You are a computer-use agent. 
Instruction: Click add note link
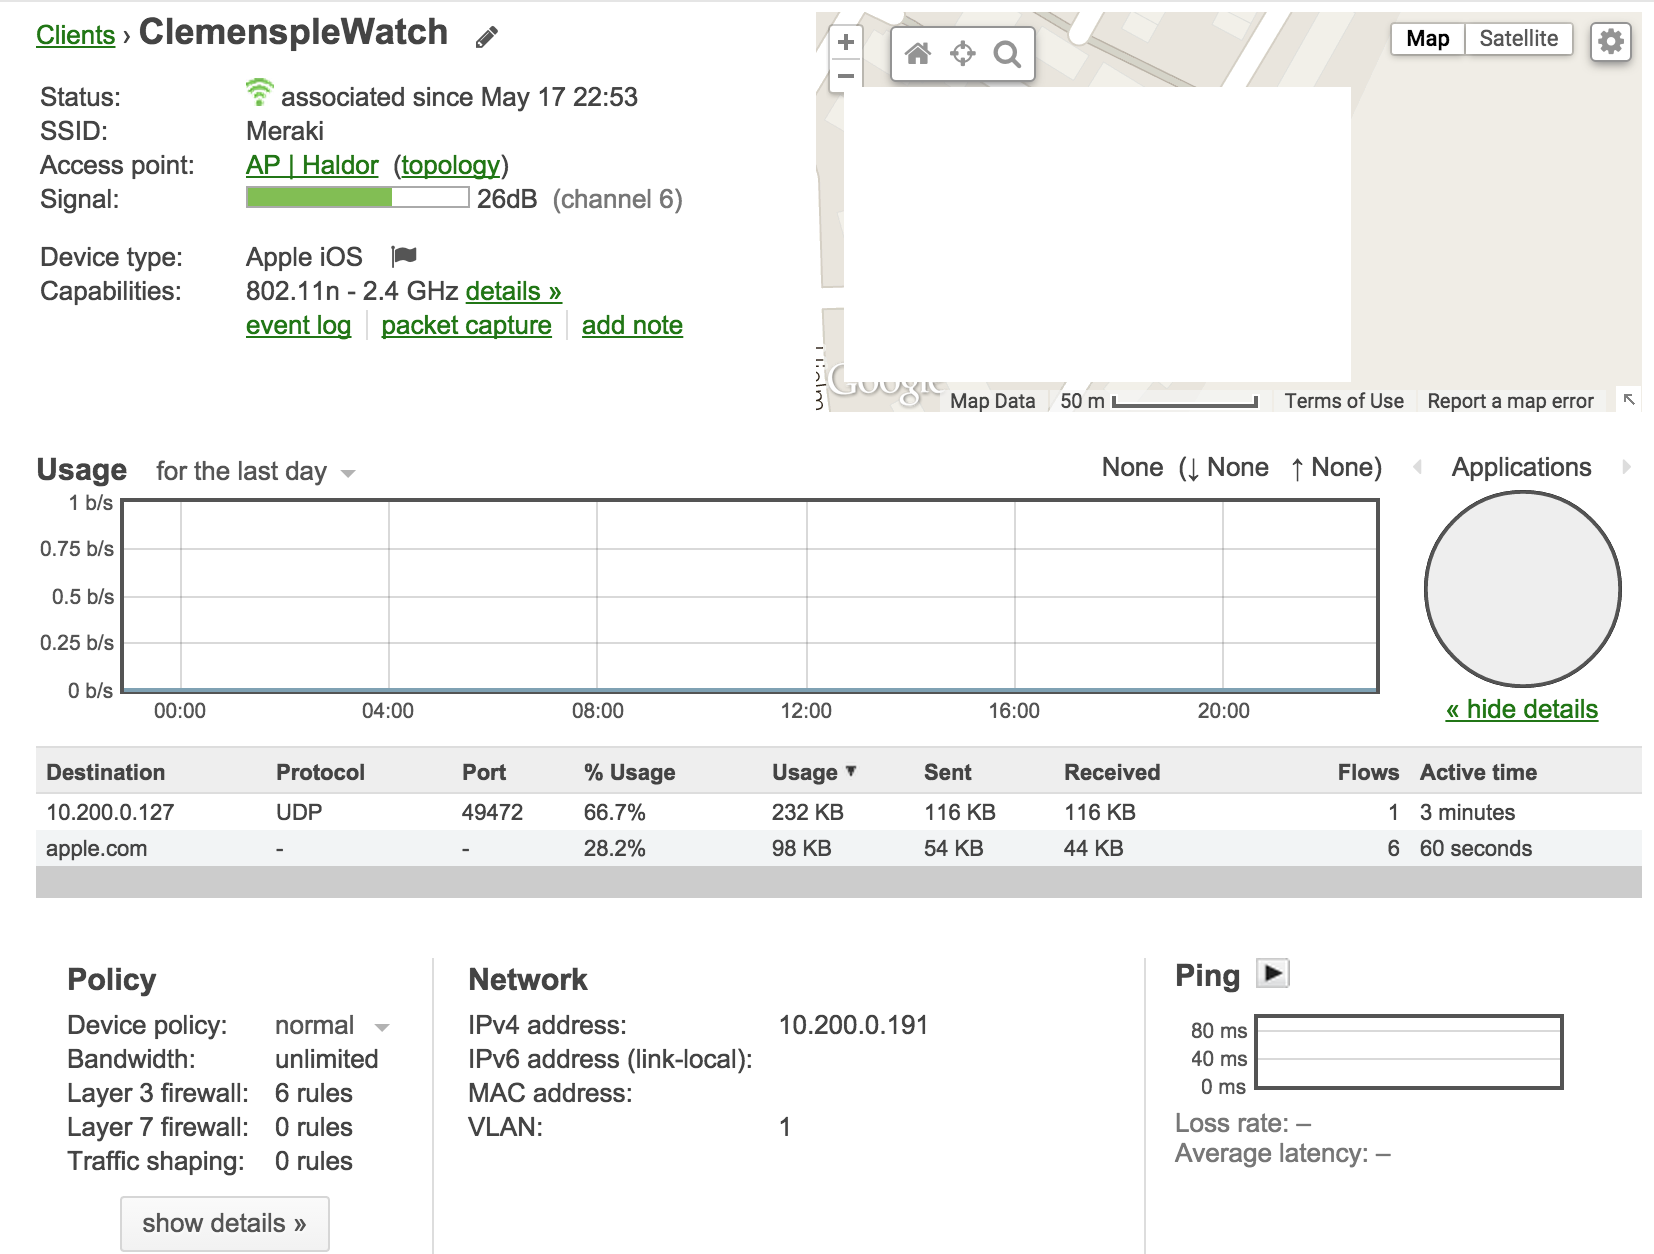[632, 325]
